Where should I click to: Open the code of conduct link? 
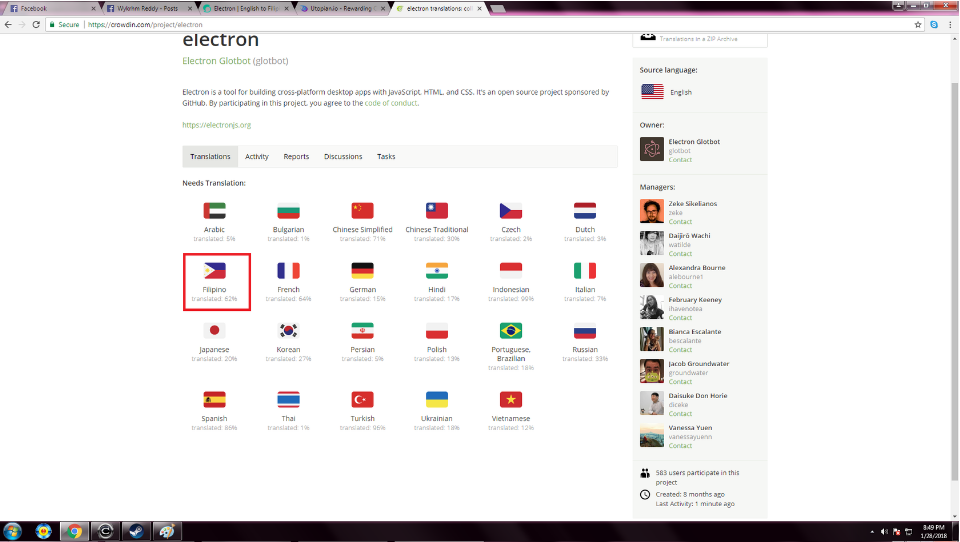391,104
